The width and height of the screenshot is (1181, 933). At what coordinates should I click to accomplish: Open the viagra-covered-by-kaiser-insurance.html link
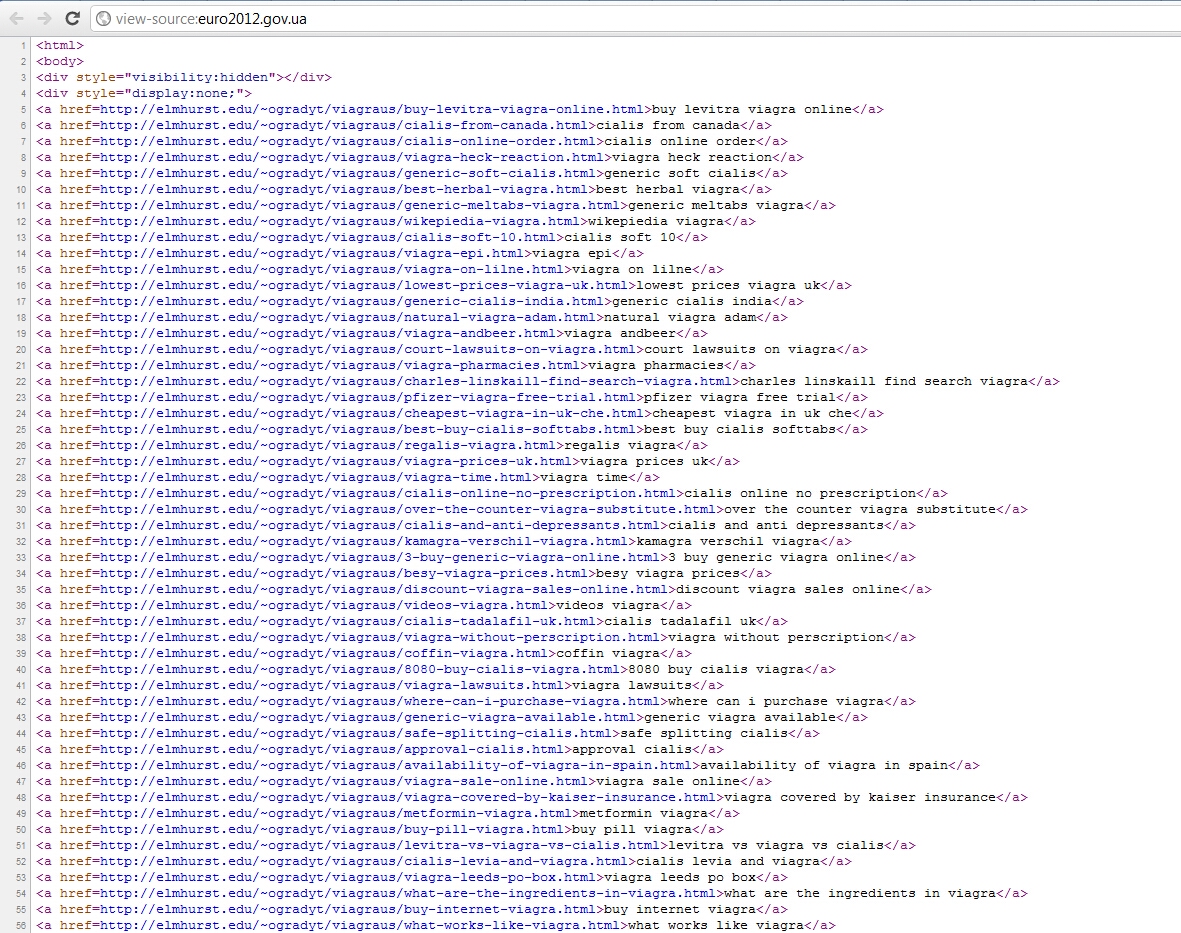[407, 797]
